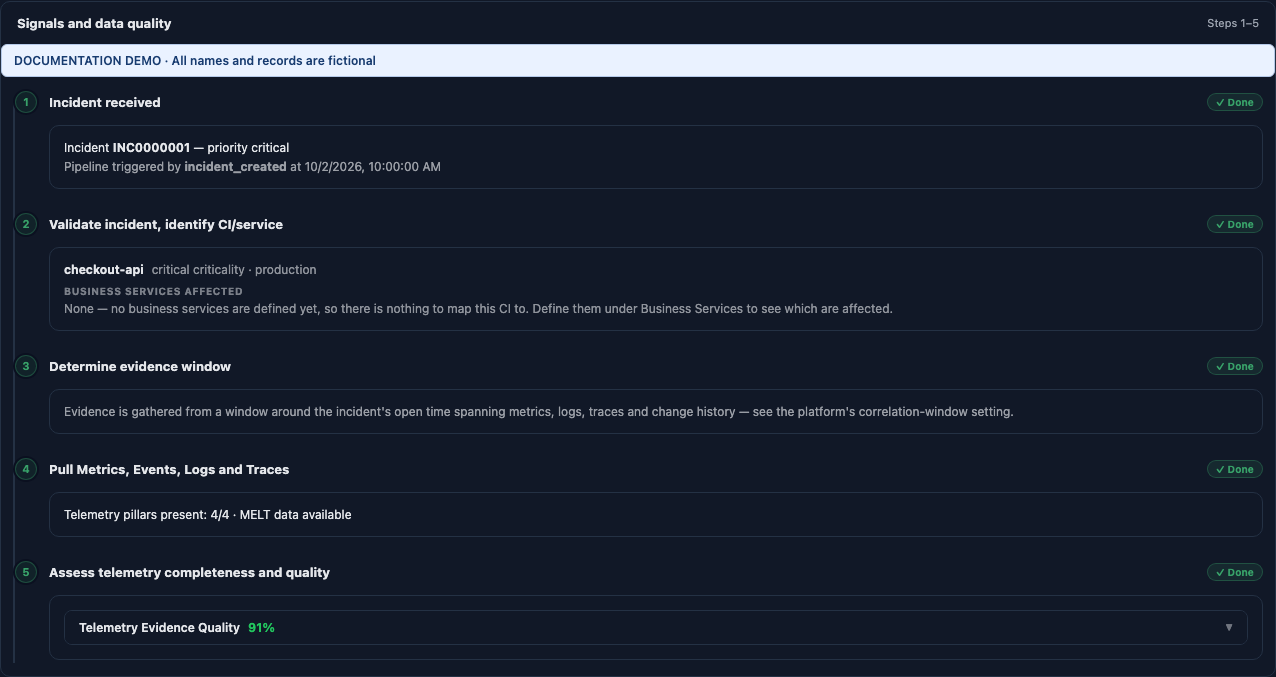Click 'Pull Metrics, Events, Logs and Traces' title
The width and height of the screenshot is (1276, 677).
coord(169,469)
